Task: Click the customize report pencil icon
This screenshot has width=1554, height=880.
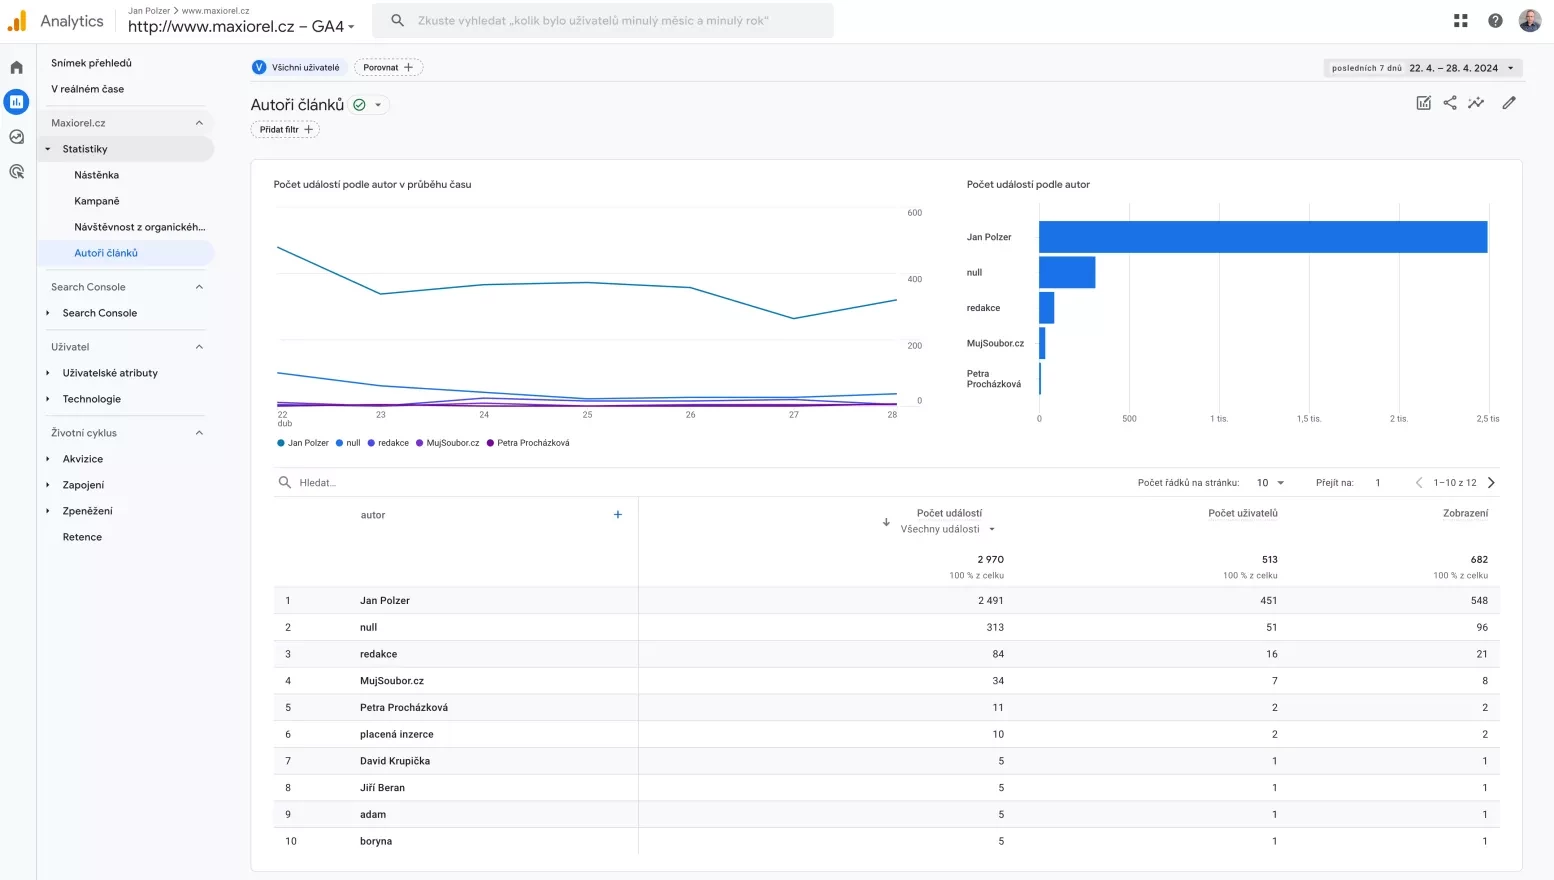Action: click(x=1509, y=103)
